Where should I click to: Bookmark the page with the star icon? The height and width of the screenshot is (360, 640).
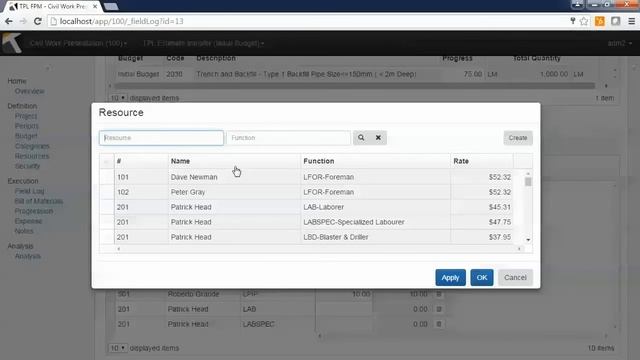tap(584, 21)
